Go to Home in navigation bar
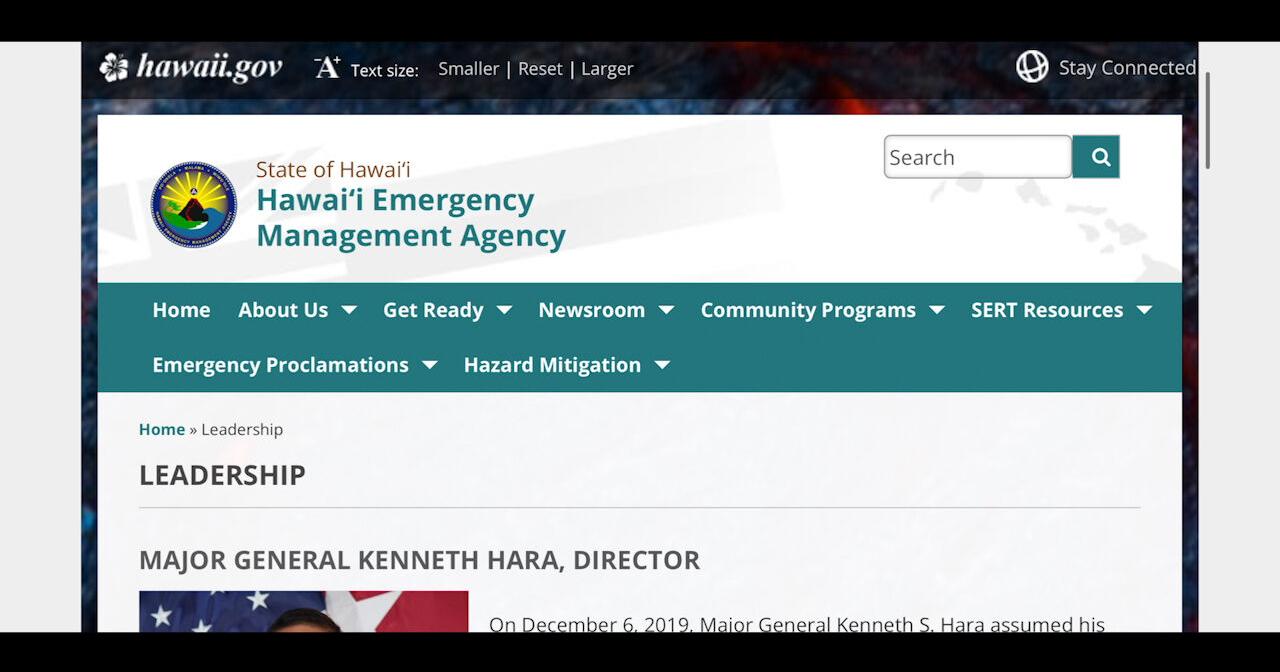Image resolution: width=1280 pixels, height=672 pixels. [181, 310]
